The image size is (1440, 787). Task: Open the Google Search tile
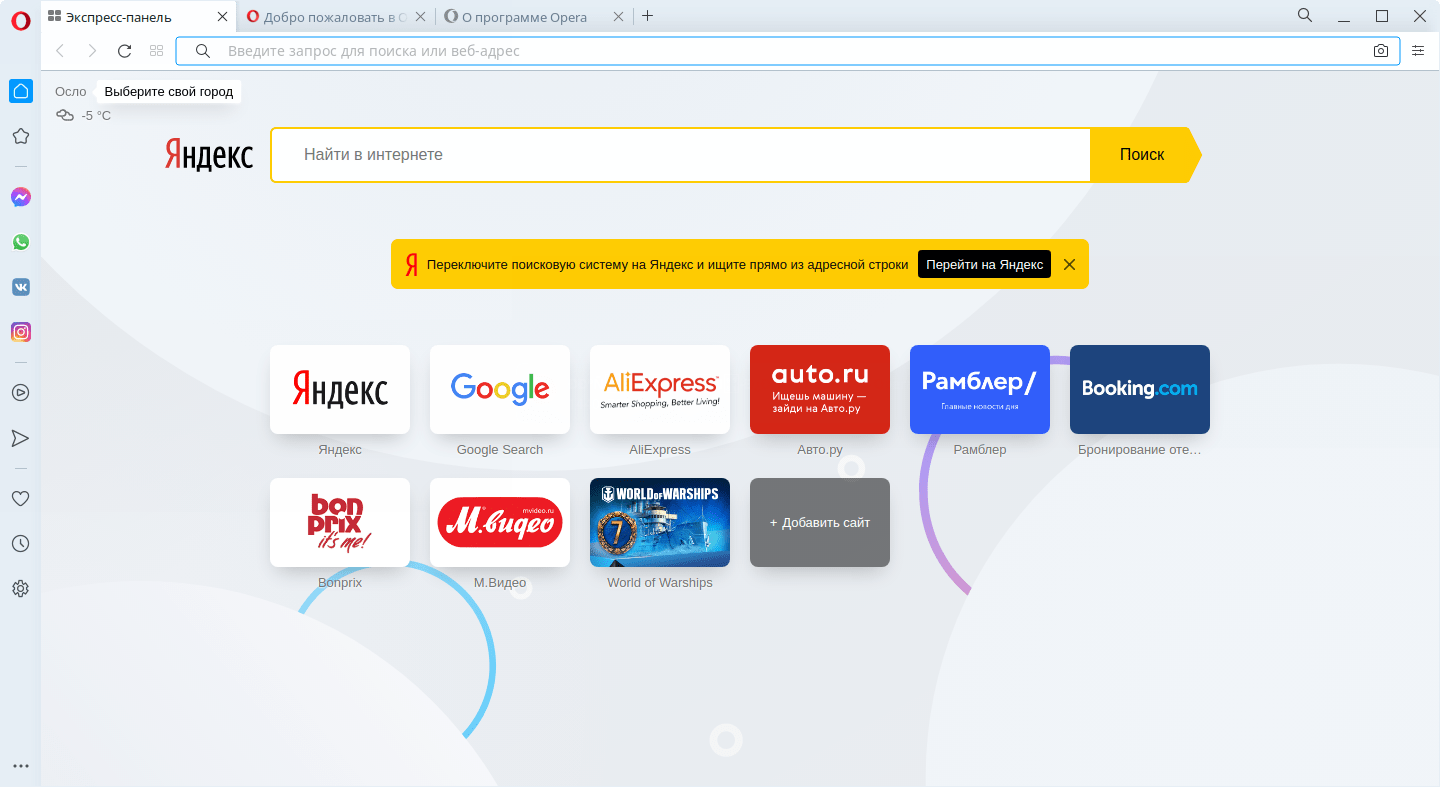tap(500, 389)
